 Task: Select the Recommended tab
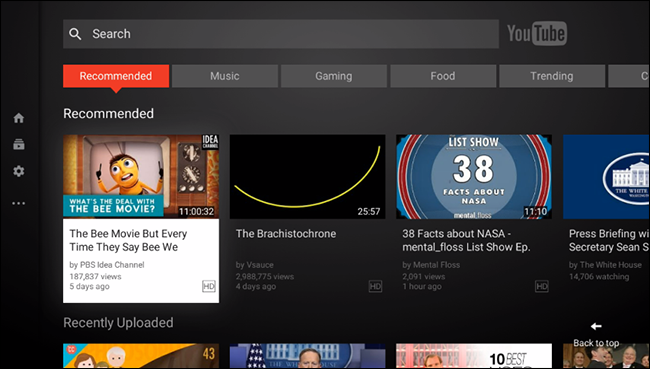click(x=116, y=76)
